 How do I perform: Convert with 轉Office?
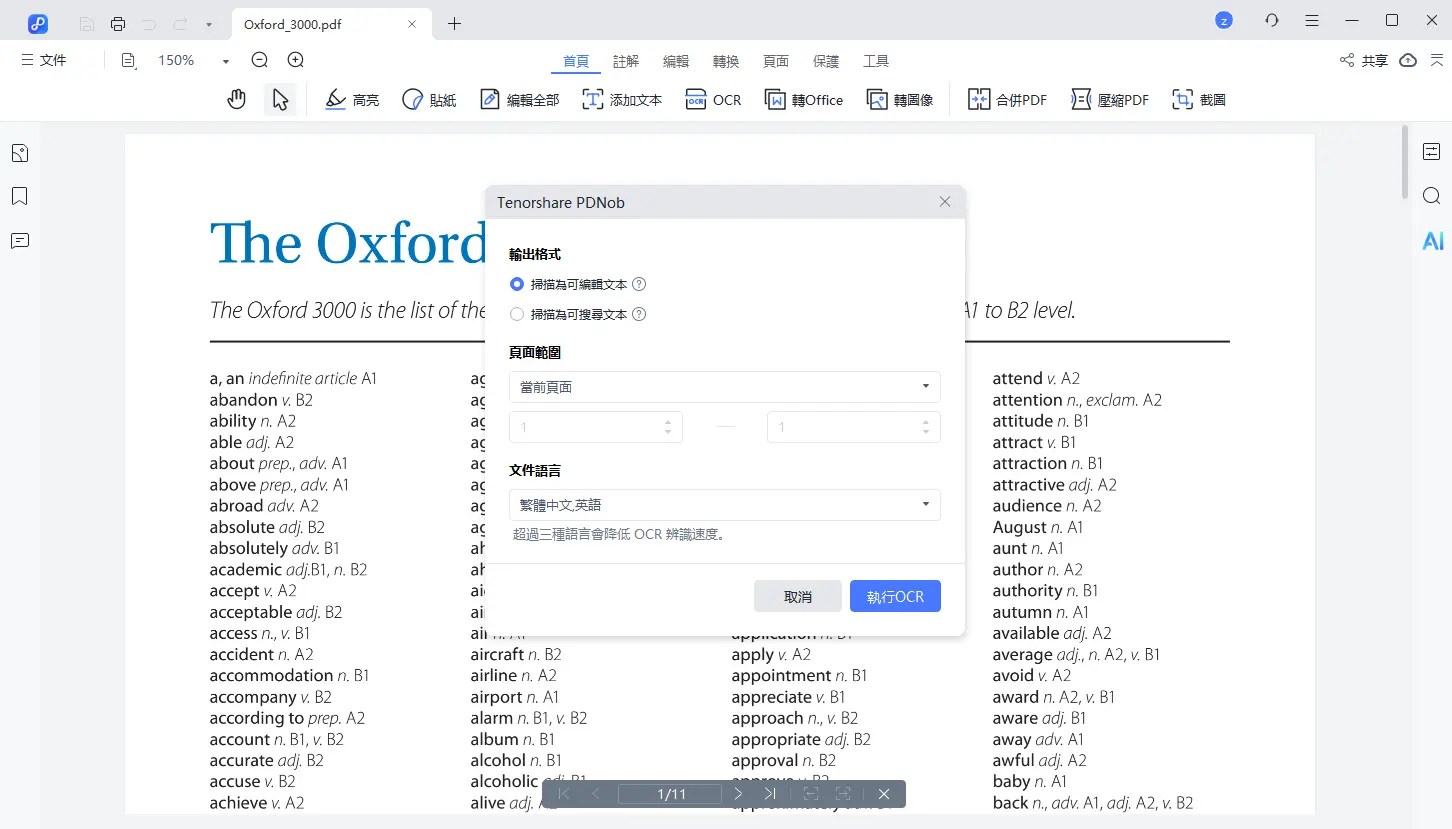[x=804, y=100]
